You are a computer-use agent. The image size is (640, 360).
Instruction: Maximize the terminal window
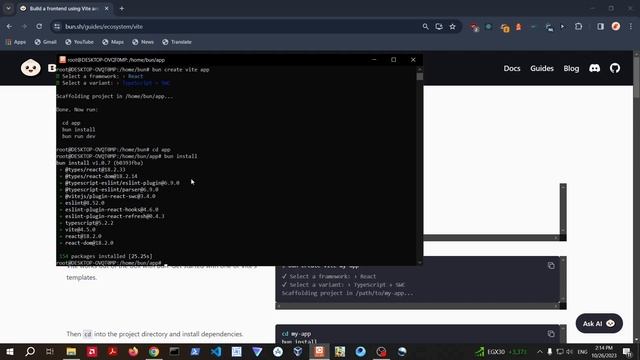pos(393,60)
